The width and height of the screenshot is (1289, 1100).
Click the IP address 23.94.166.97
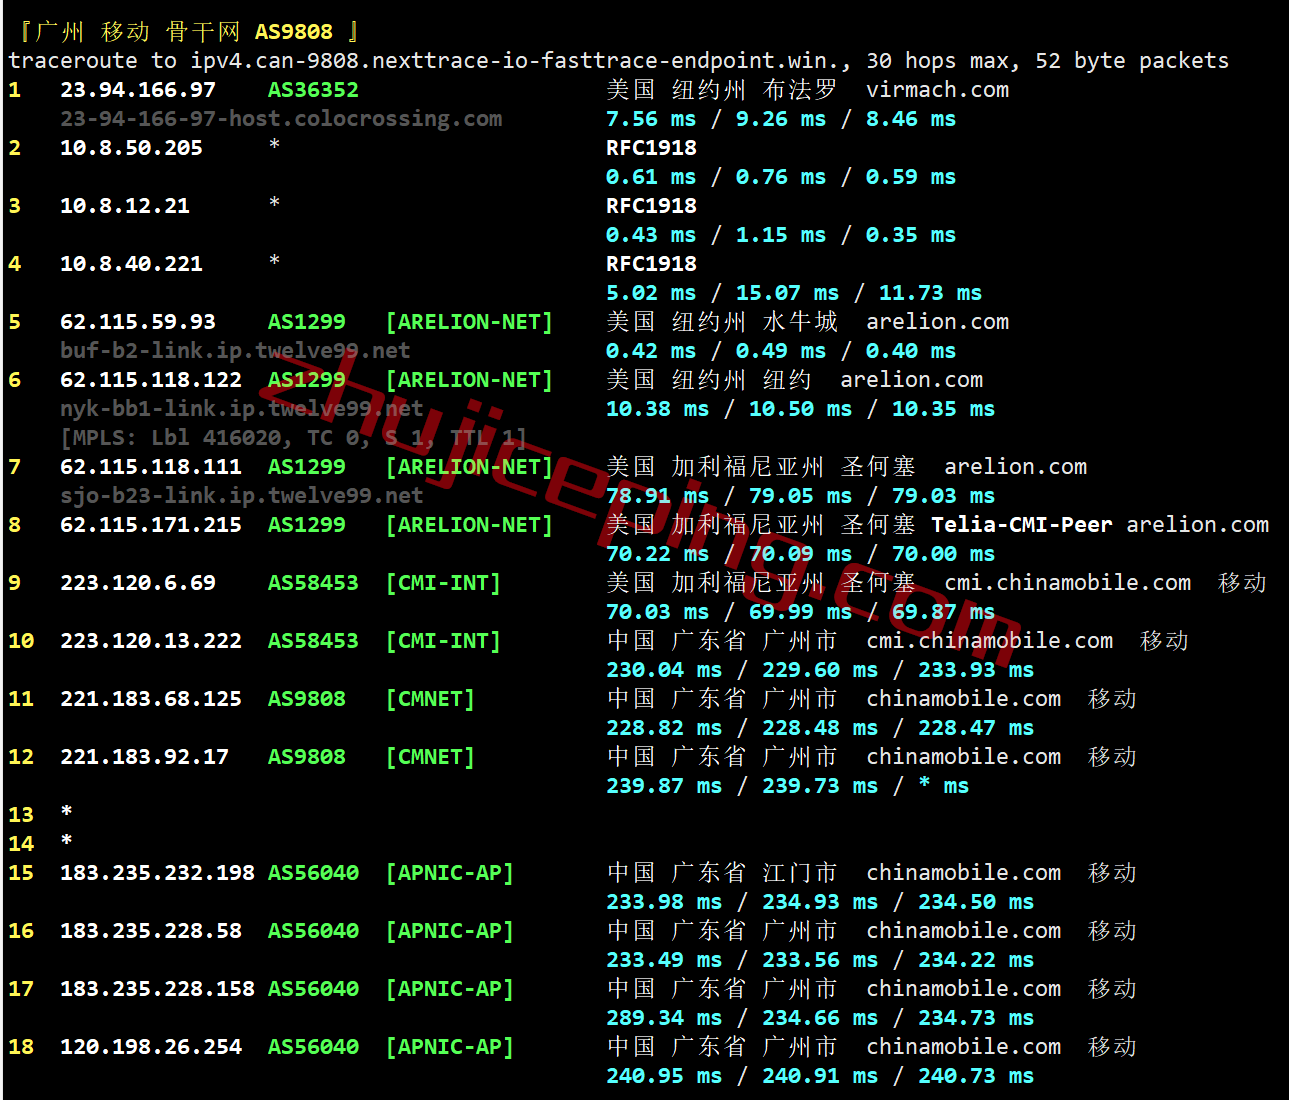tap(138, 90)
